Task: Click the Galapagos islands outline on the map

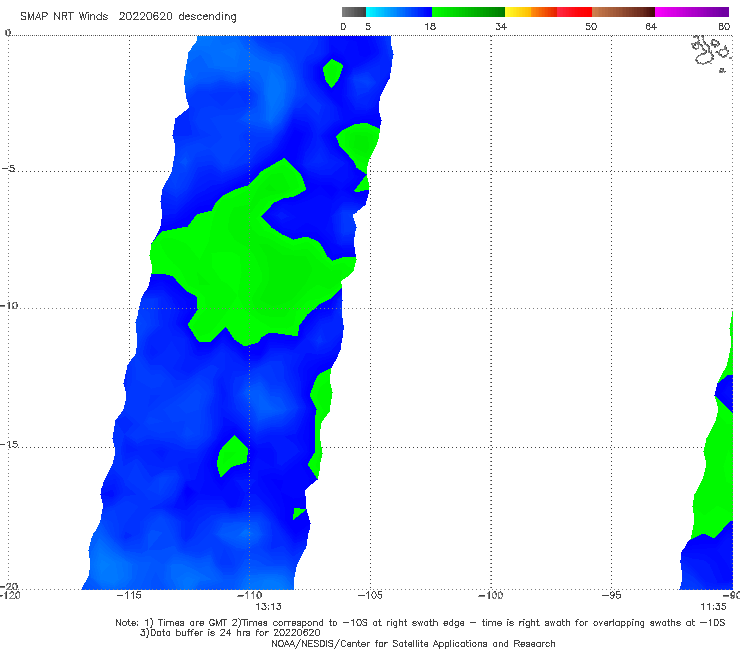Action: [711, 53]
